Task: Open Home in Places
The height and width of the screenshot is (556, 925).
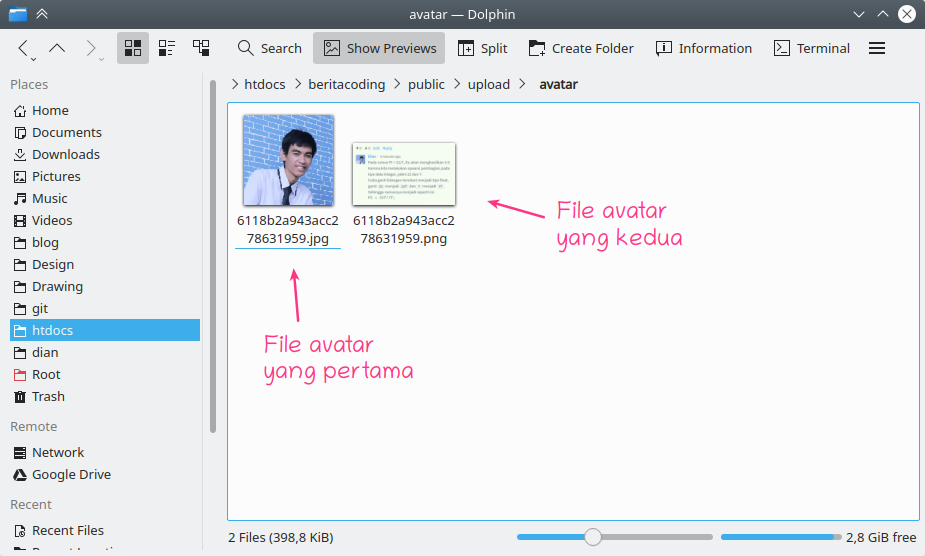Action: tap(105, 110)
